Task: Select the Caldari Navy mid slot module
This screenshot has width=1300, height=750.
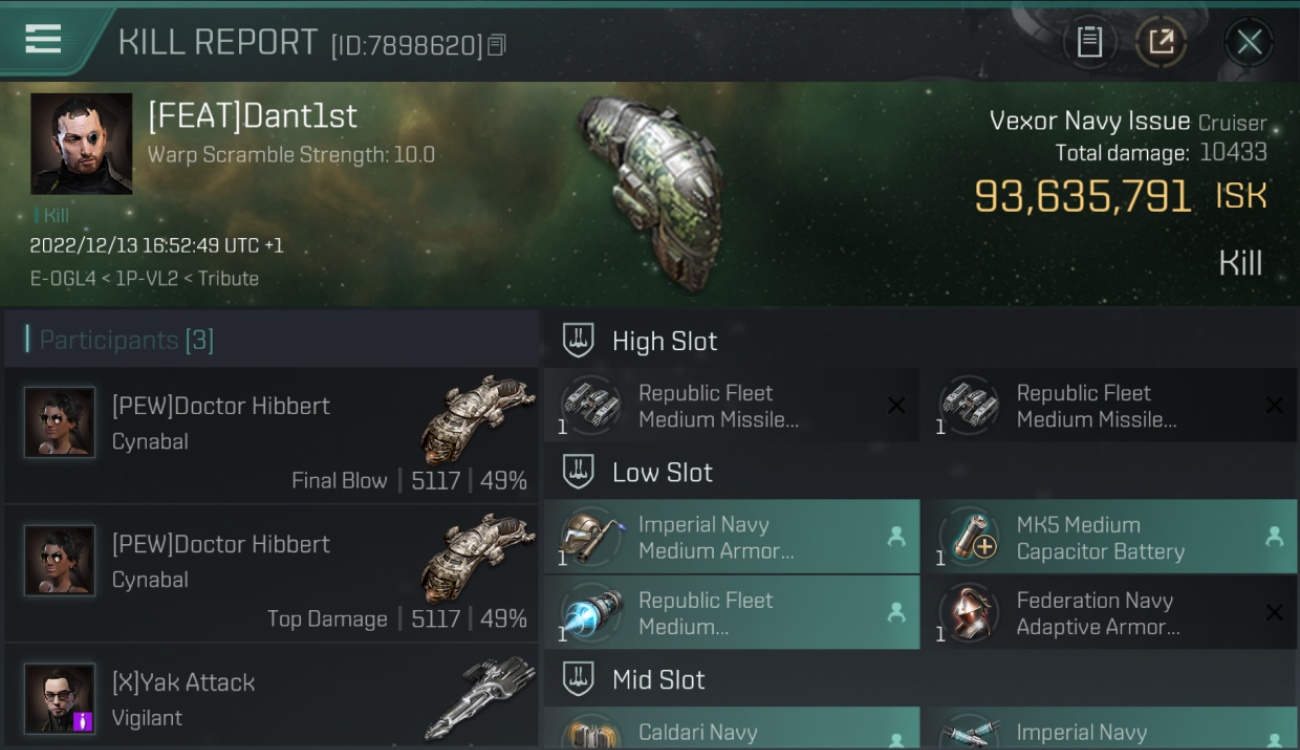Action: pyautogui.click(x=731, y=730)
